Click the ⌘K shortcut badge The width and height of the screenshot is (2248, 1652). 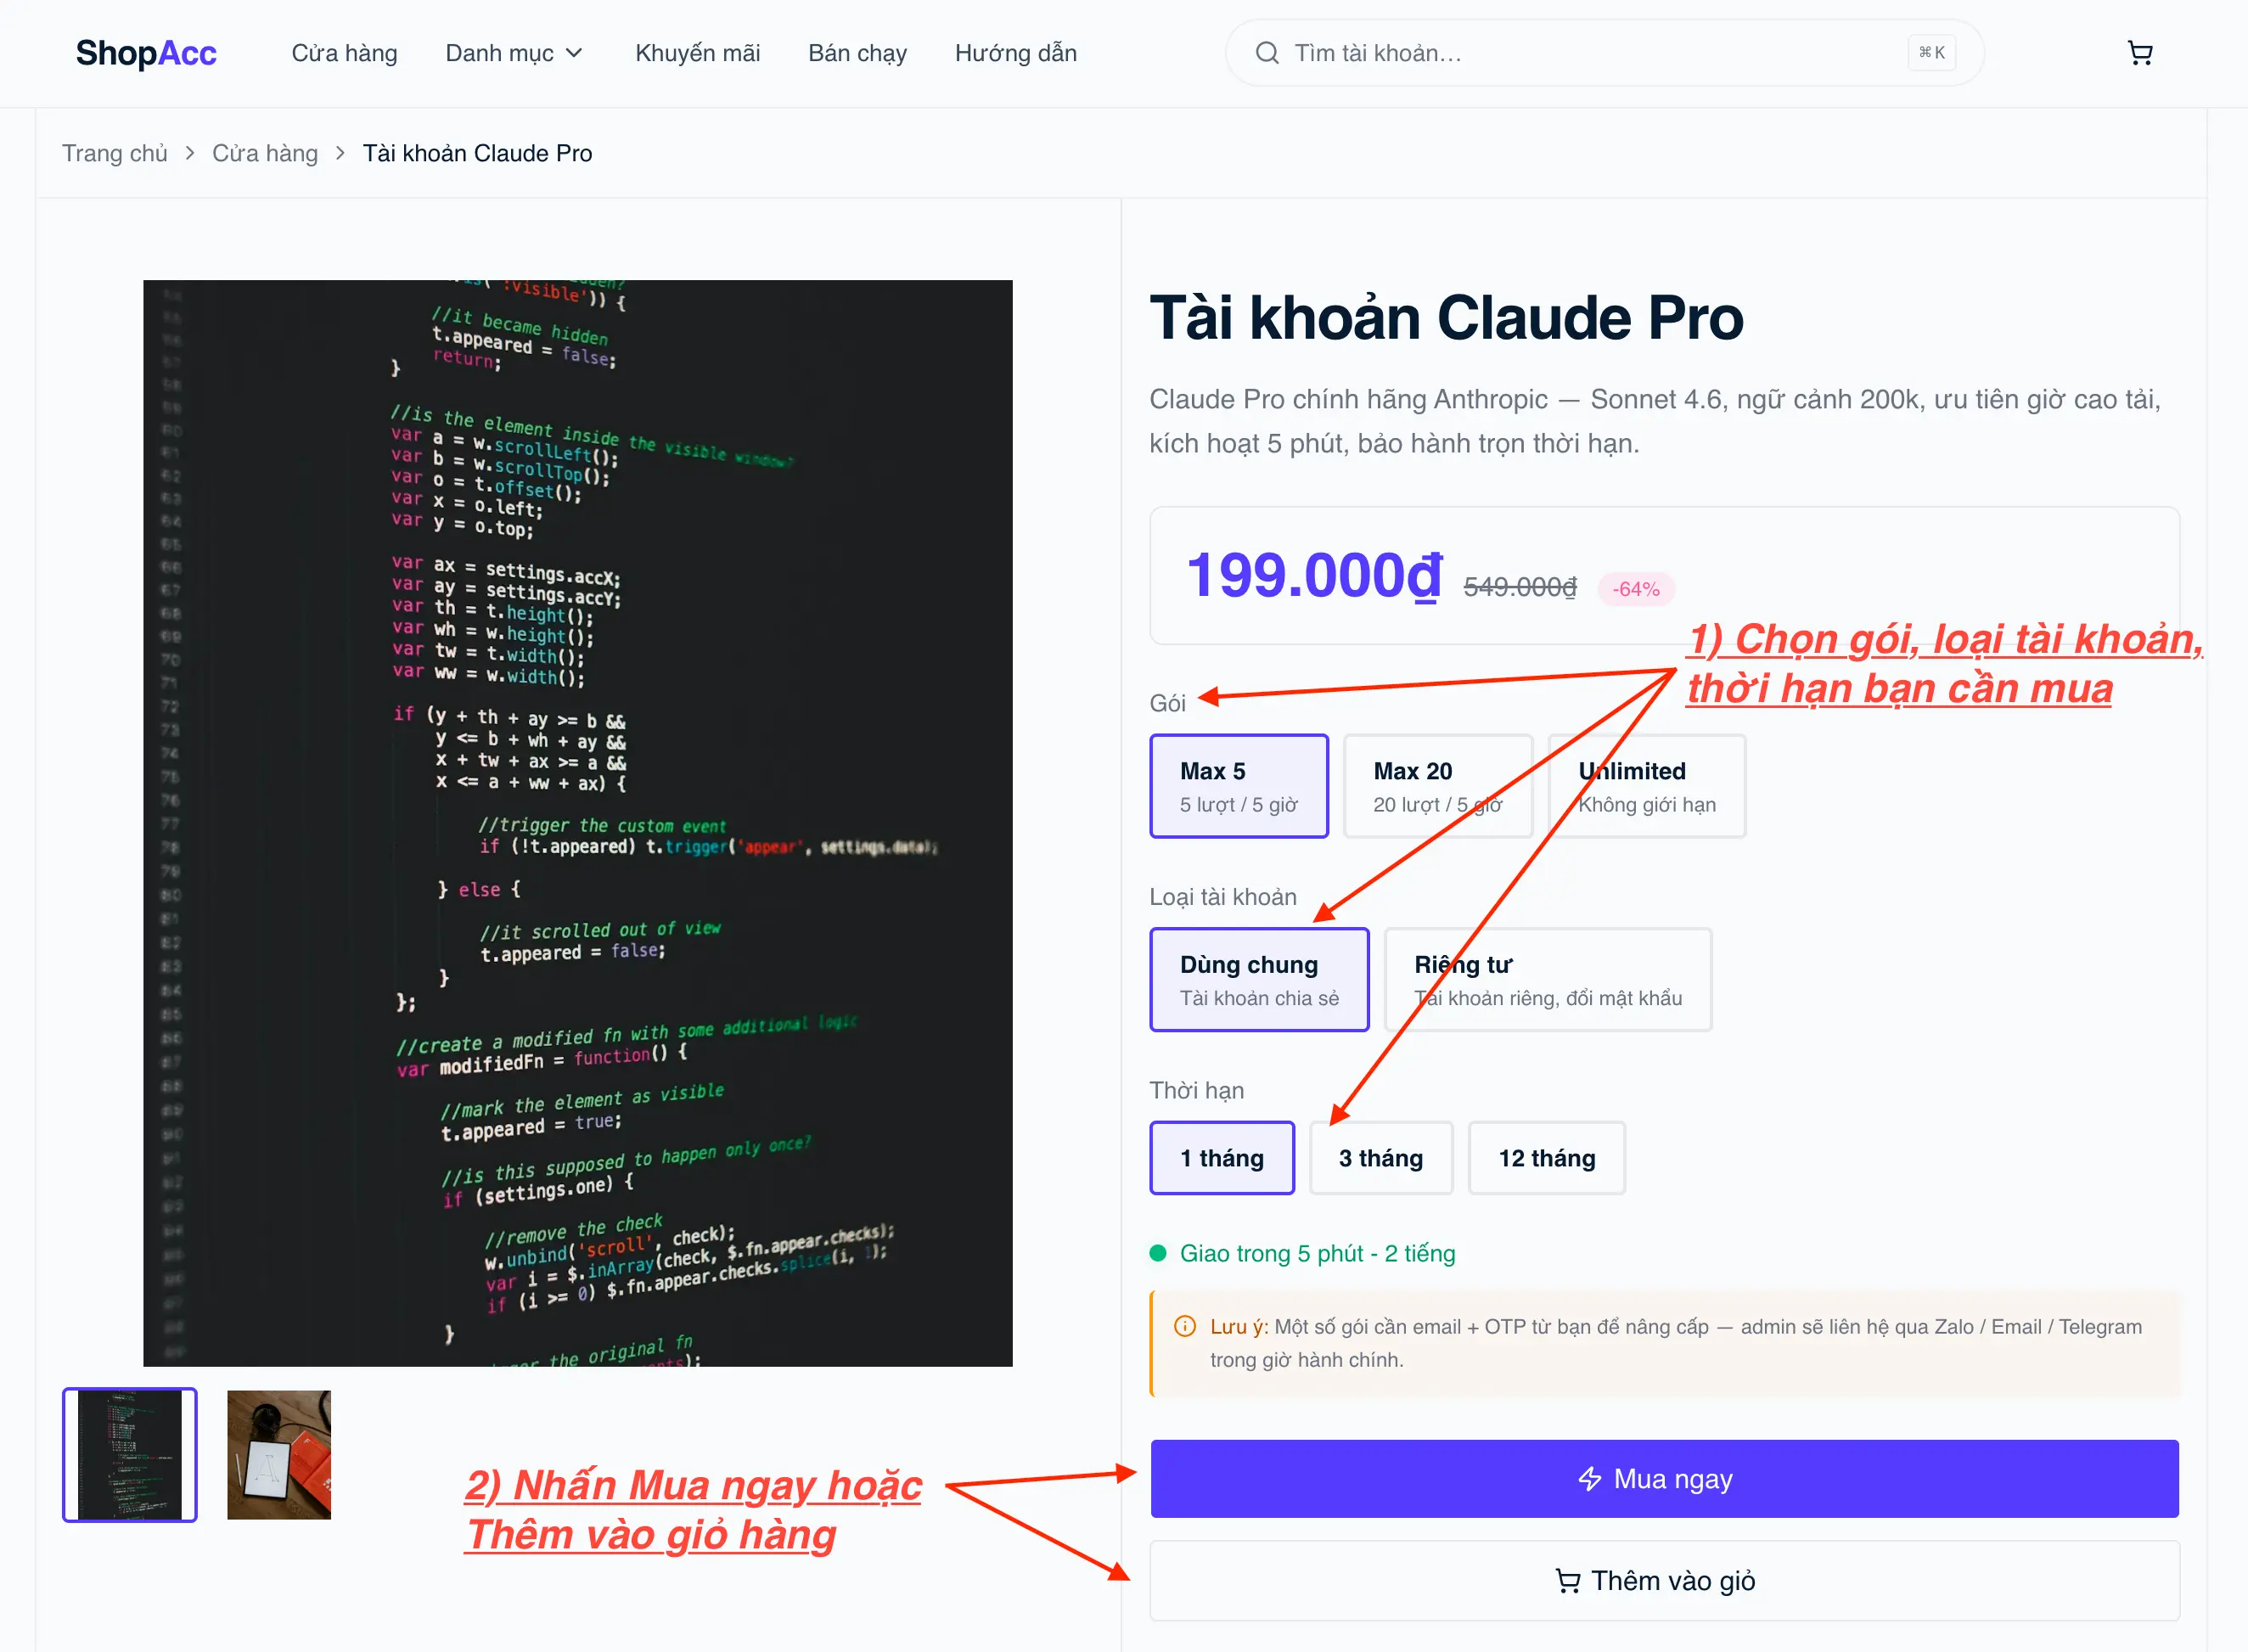point(1931,53)
